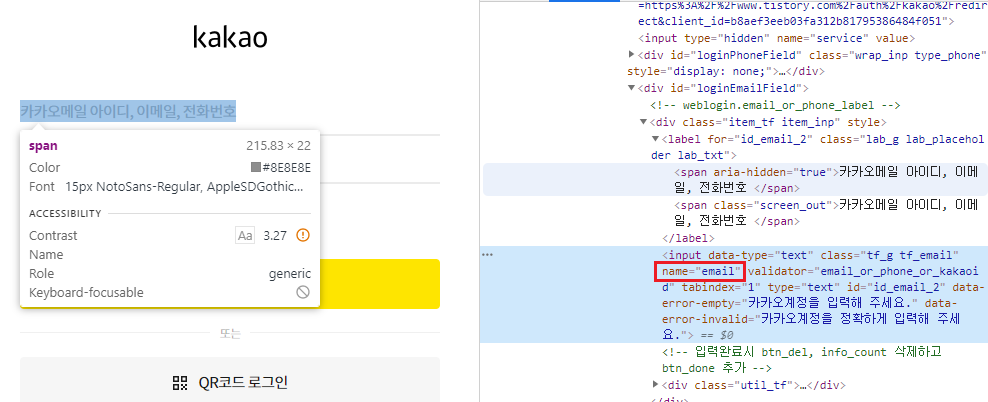
Task: Click the ACCESSIBILITY section header
Action: tap(65, 214)
